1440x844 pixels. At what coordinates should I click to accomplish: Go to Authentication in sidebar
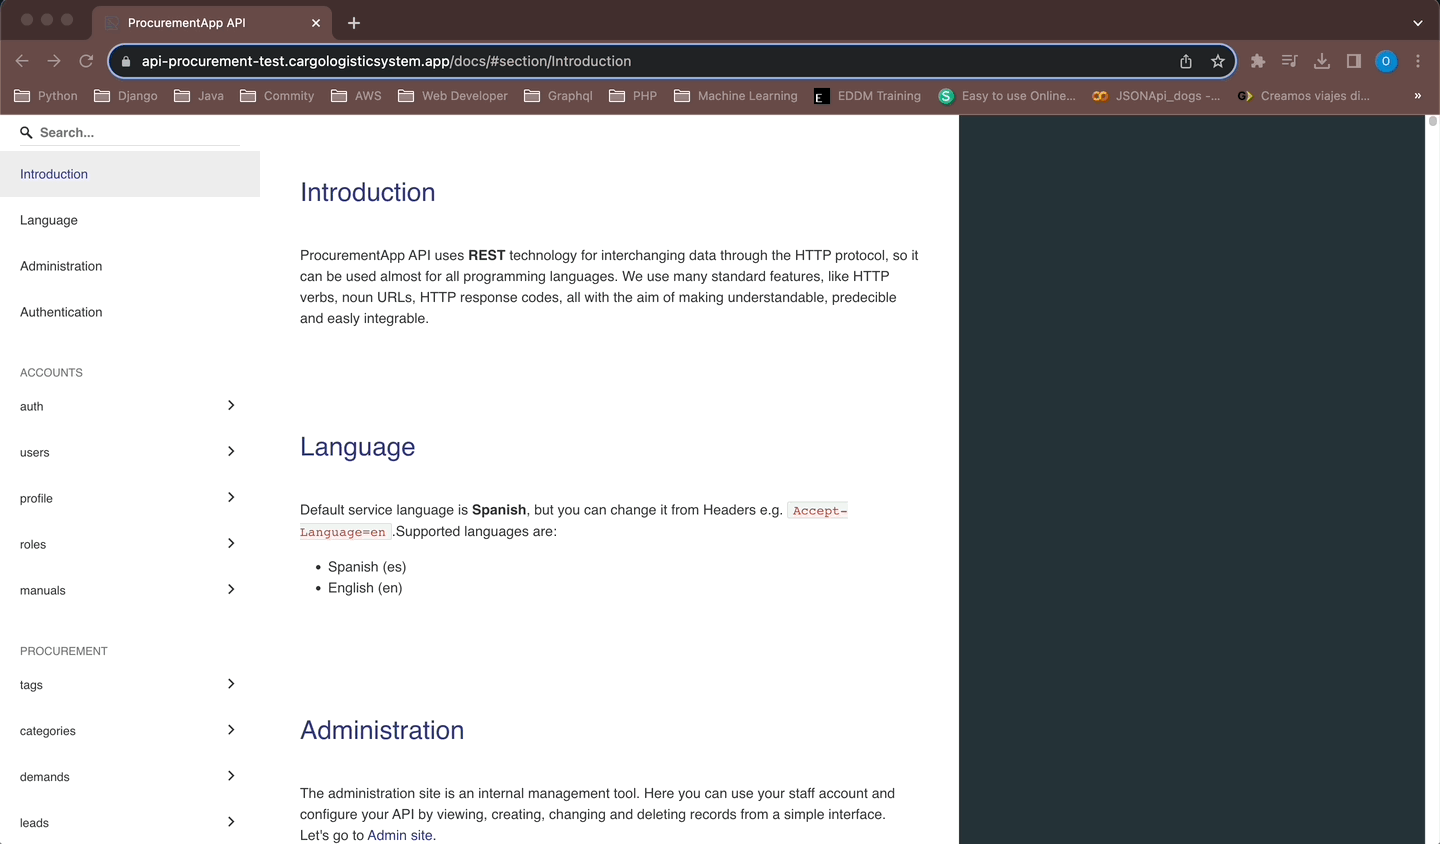pos(61,312)
